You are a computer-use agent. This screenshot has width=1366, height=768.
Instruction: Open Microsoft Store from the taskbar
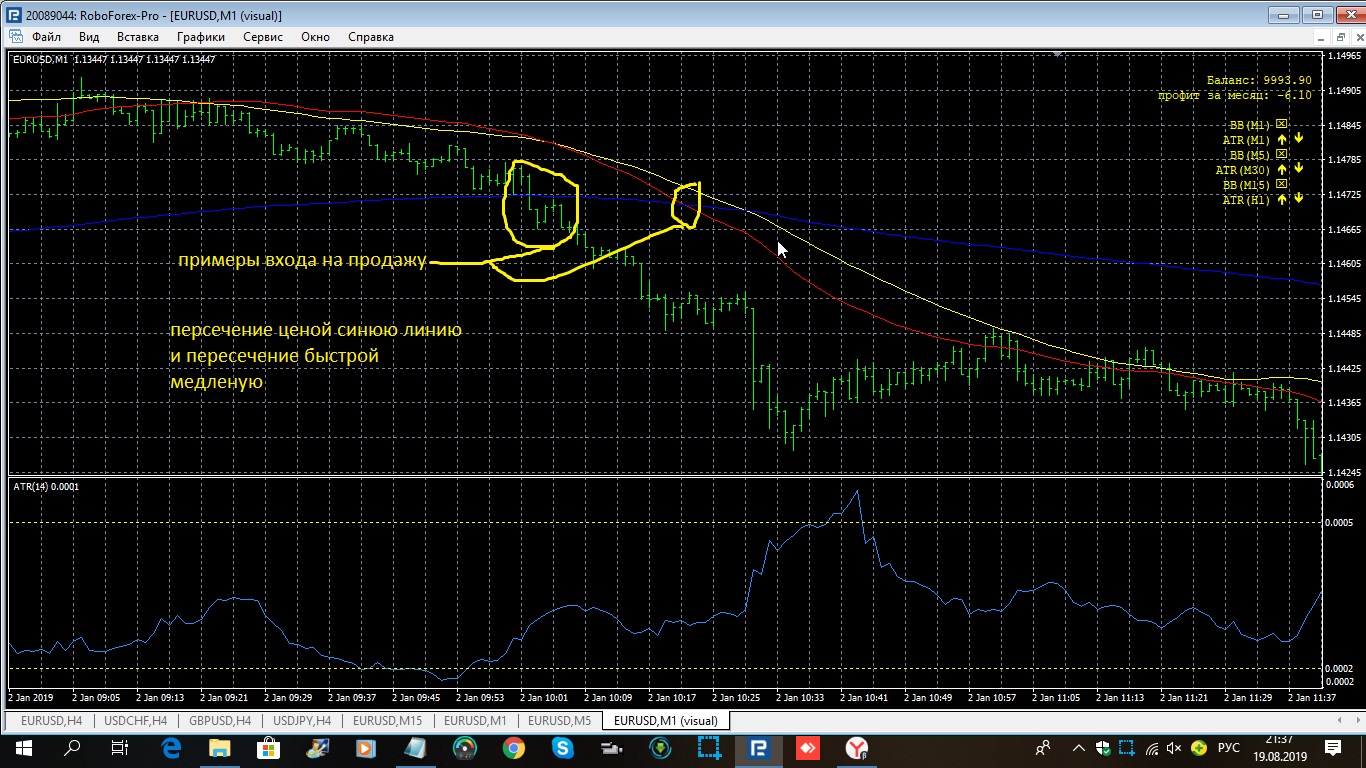pos(269,748)
